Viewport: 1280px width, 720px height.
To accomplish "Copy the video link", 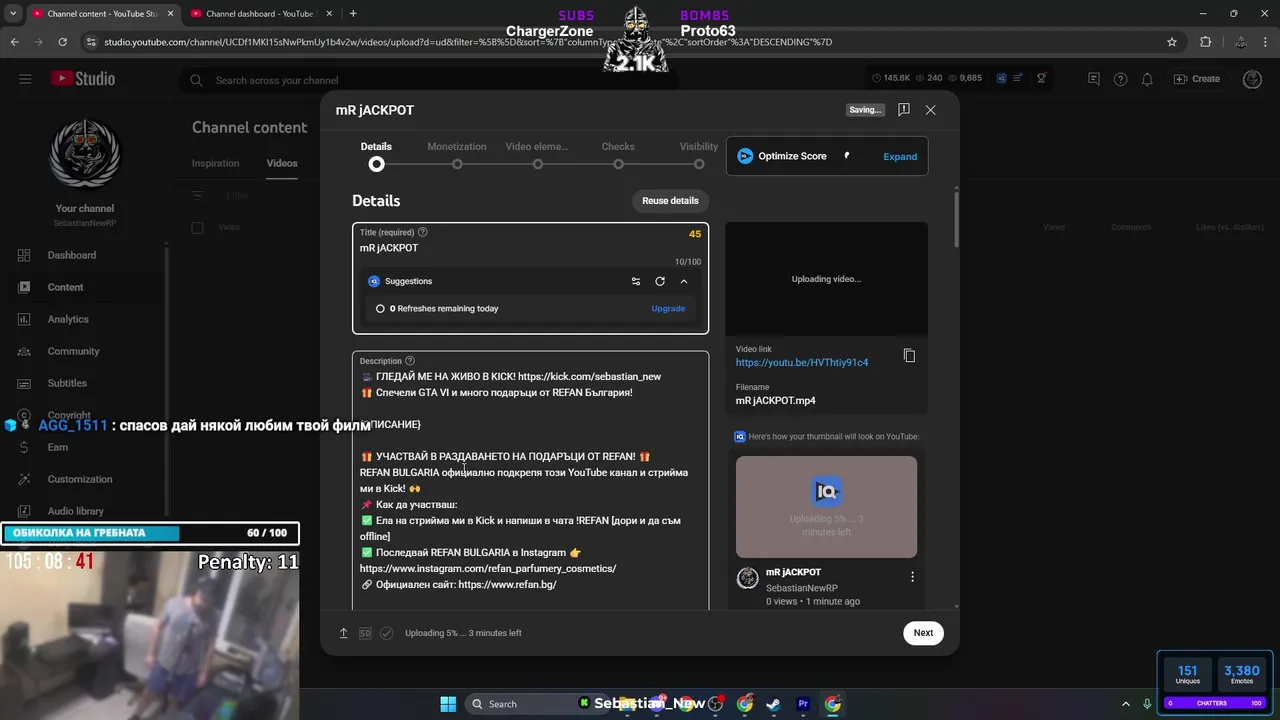I will point(909,355).
